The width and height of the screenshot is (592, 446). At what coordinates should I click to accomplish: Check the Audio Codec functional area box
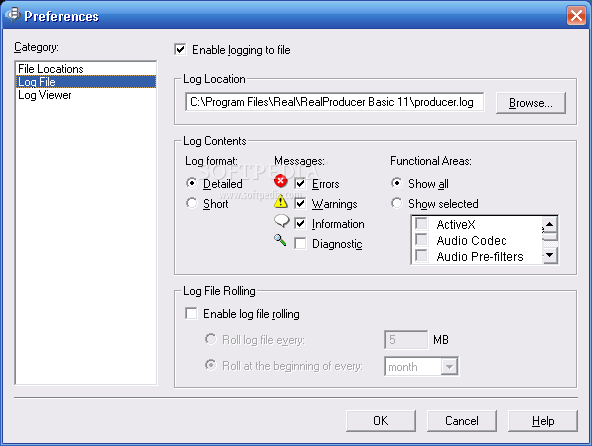coord(421,240)
